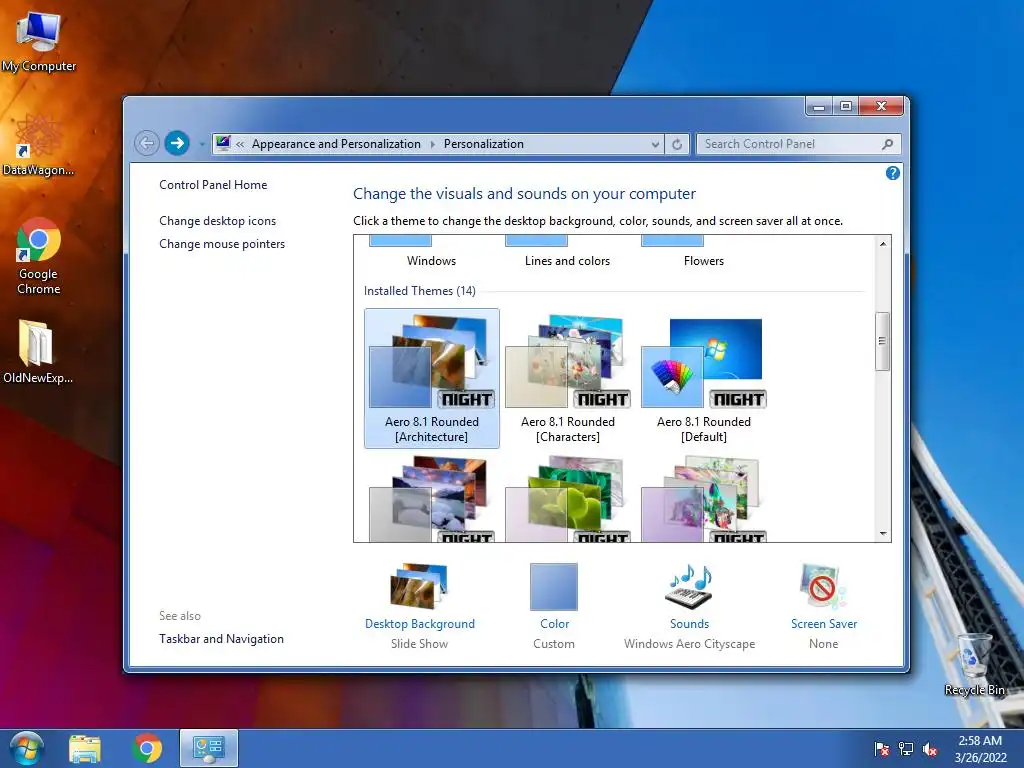Go forward using the Forward arrow
The width and height of the screenshot is (1024, 768).
pyautogui.click(x=176, y=143)
